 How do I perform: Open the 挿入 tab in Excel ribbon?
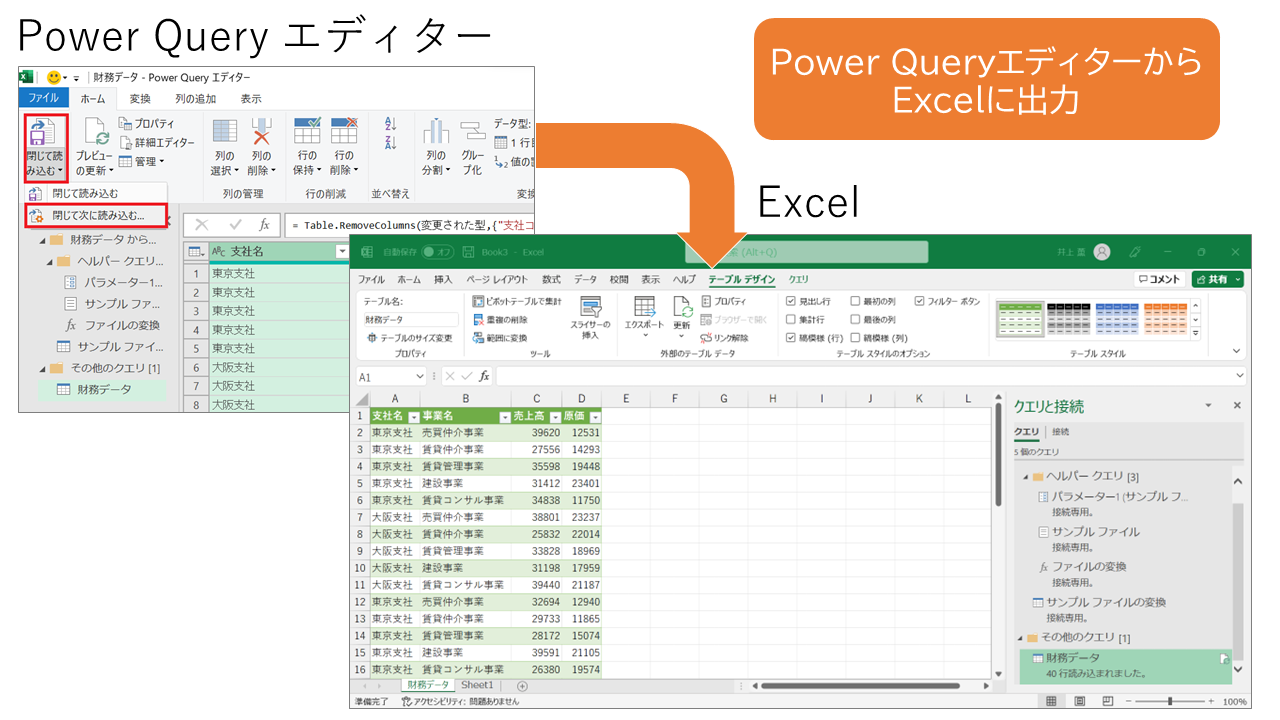pyautogui.click(x=443, y=280)
